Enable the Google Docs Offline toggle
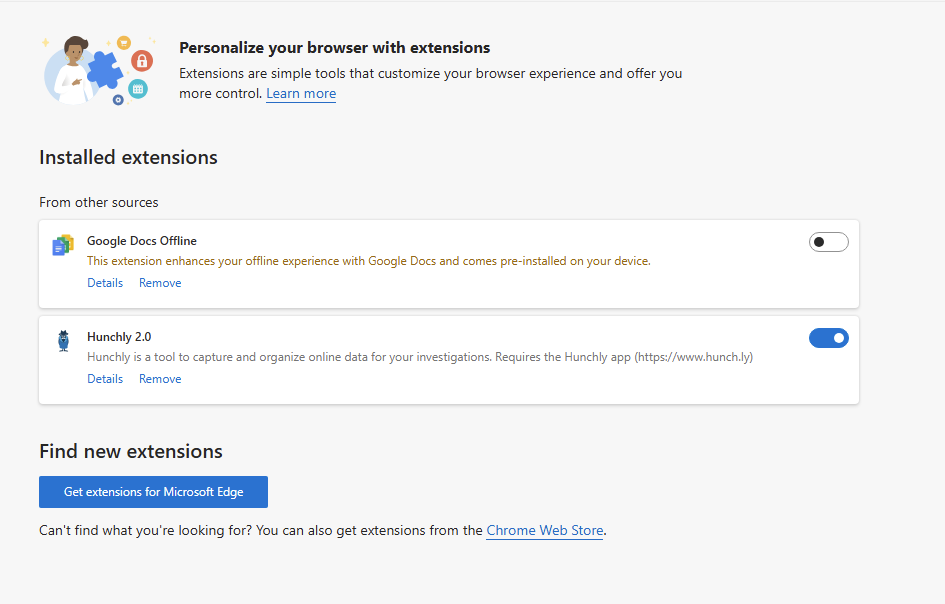The height and width of the screenshot is (604, 945). pyautogui.click(x=828, y=242)
